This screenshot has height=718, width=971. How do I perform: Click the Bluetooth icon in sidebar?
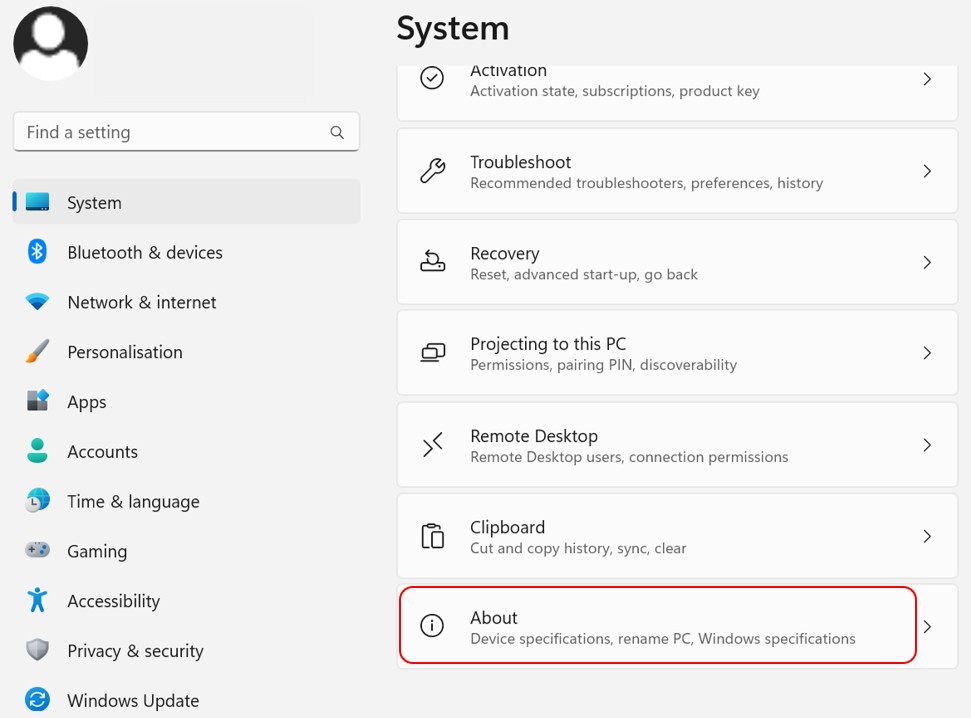(37, 252)
